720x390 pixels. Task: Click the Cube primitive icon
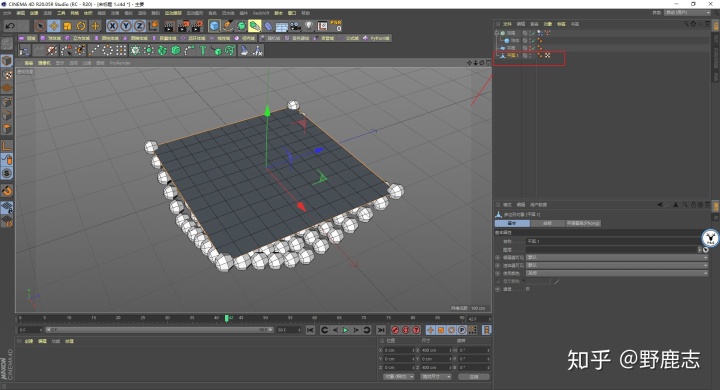coord(214,26)
